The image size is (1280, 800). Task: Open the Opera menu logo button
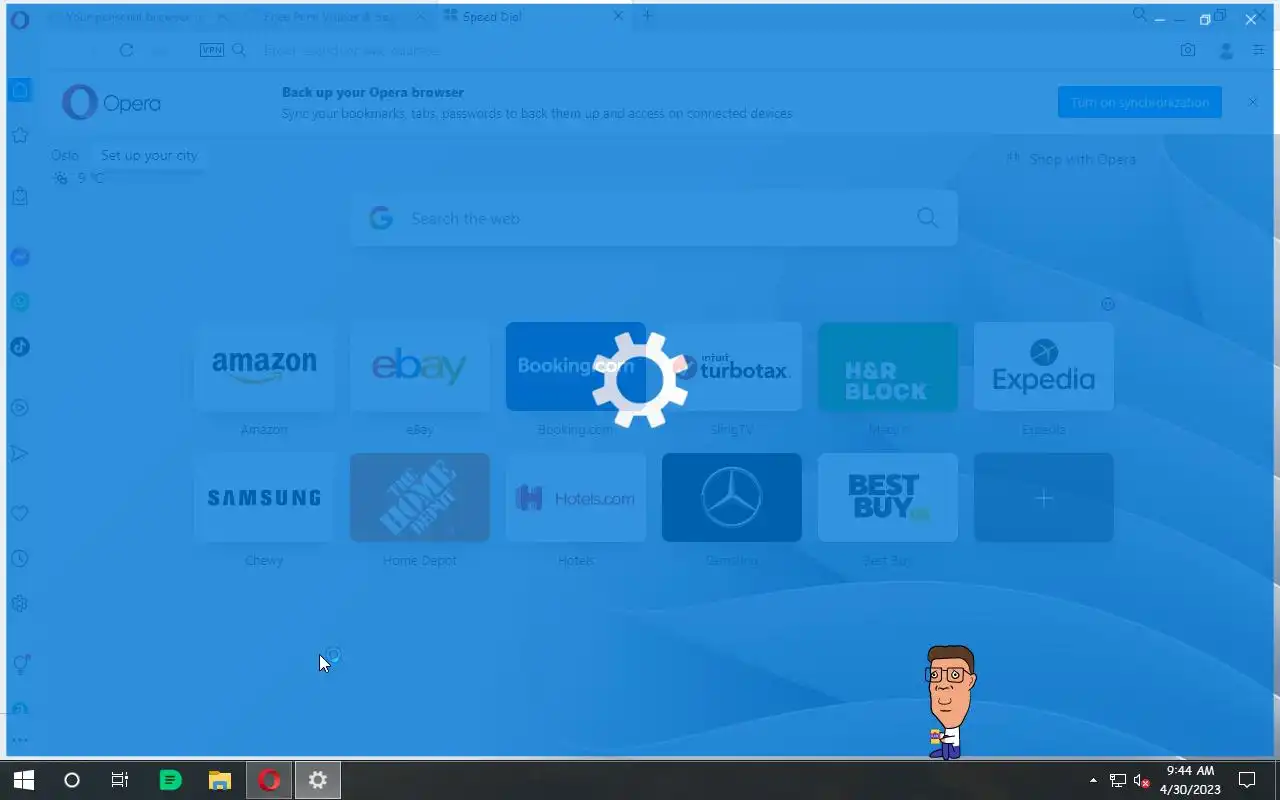pos(20,19)
